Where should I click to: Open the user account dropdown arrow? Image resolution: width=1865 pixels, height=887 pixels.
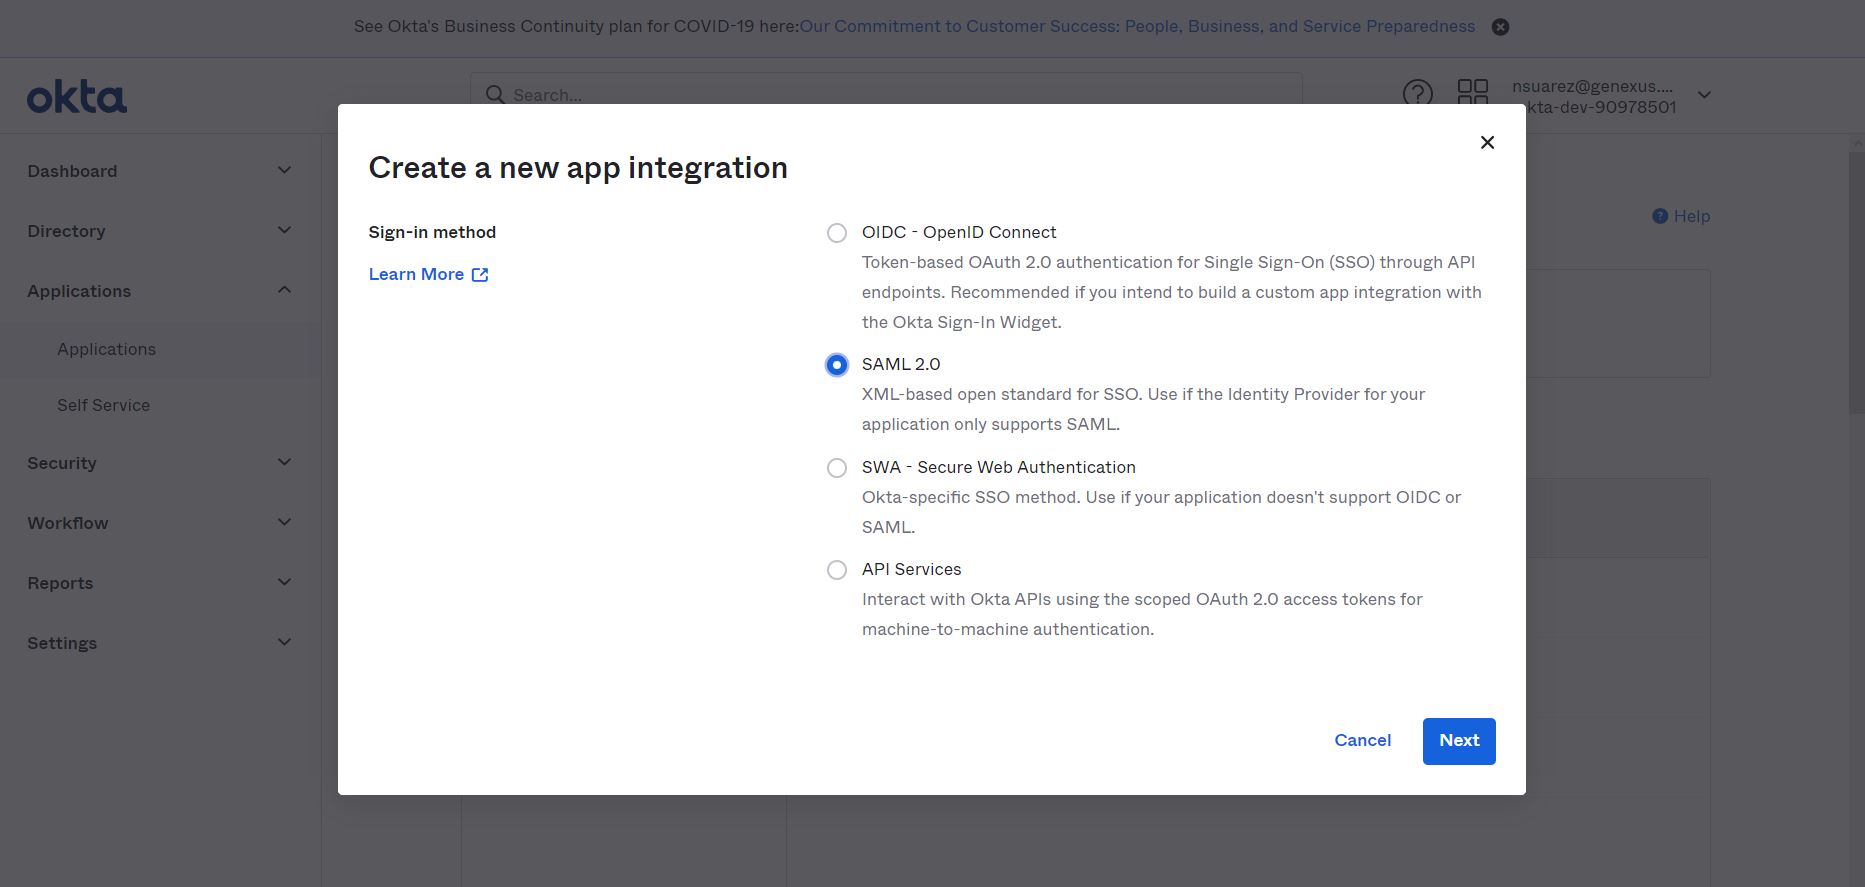(x=1705, y=95)
